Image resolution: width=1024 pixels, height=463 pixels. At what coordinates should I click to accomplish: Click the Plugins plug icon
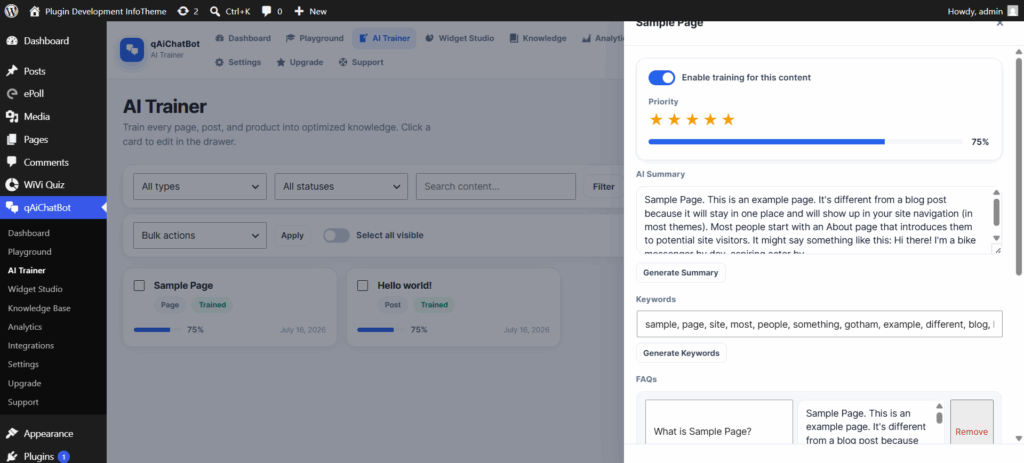point(12,456)
